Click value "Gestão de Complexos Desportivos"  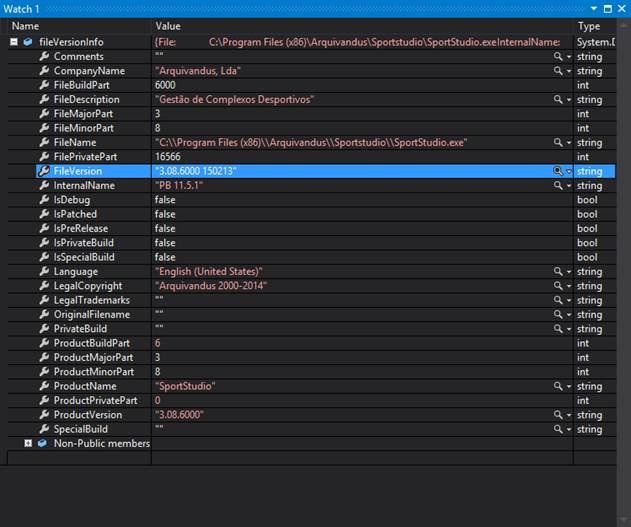(235, 99)
